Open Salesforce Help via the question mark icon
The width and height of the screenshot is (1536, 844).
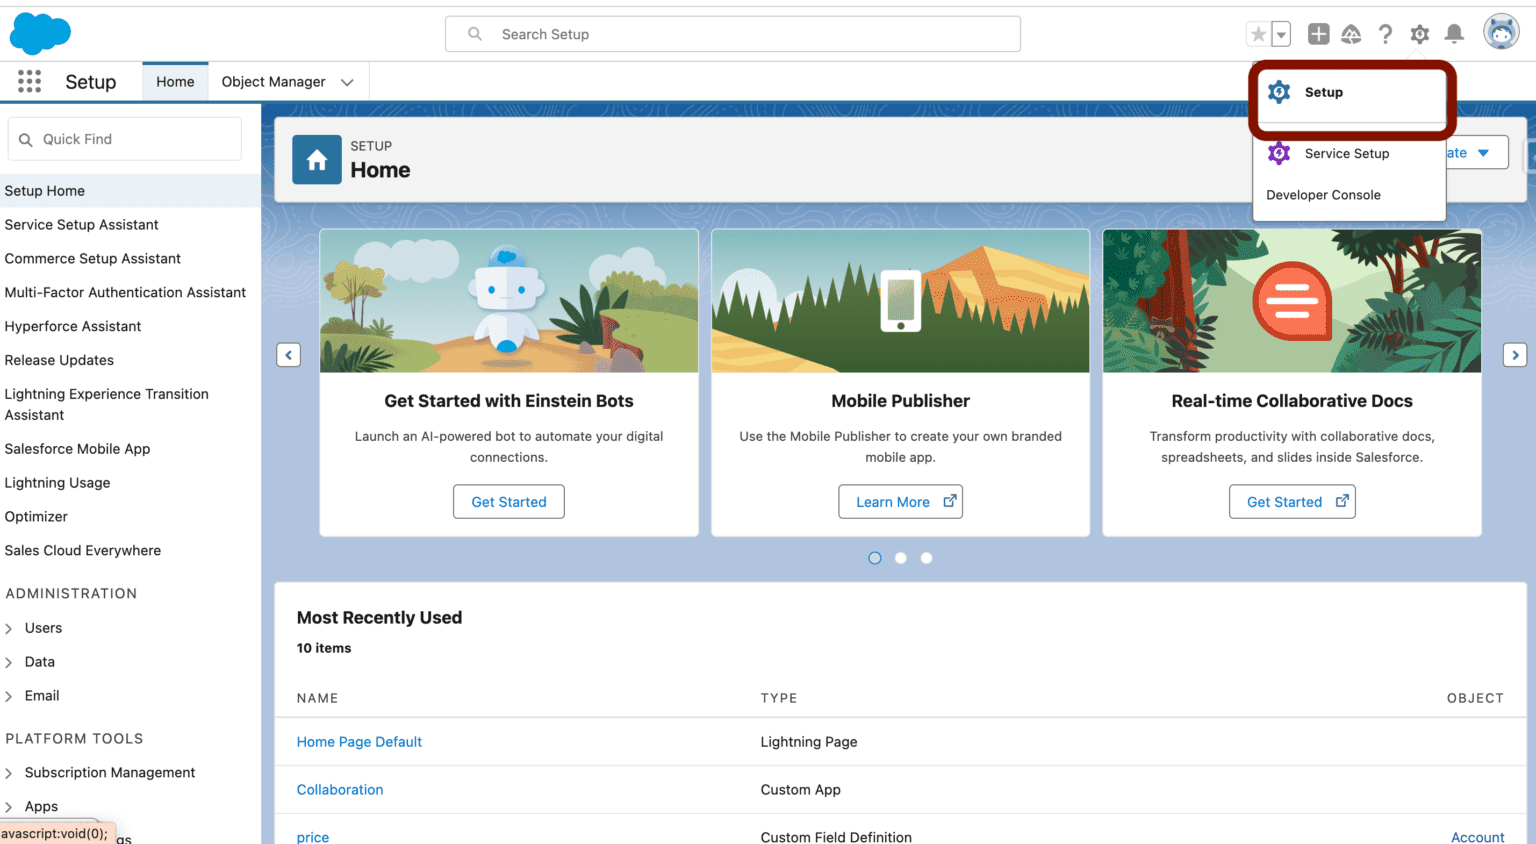click(x=1385, y=33)
